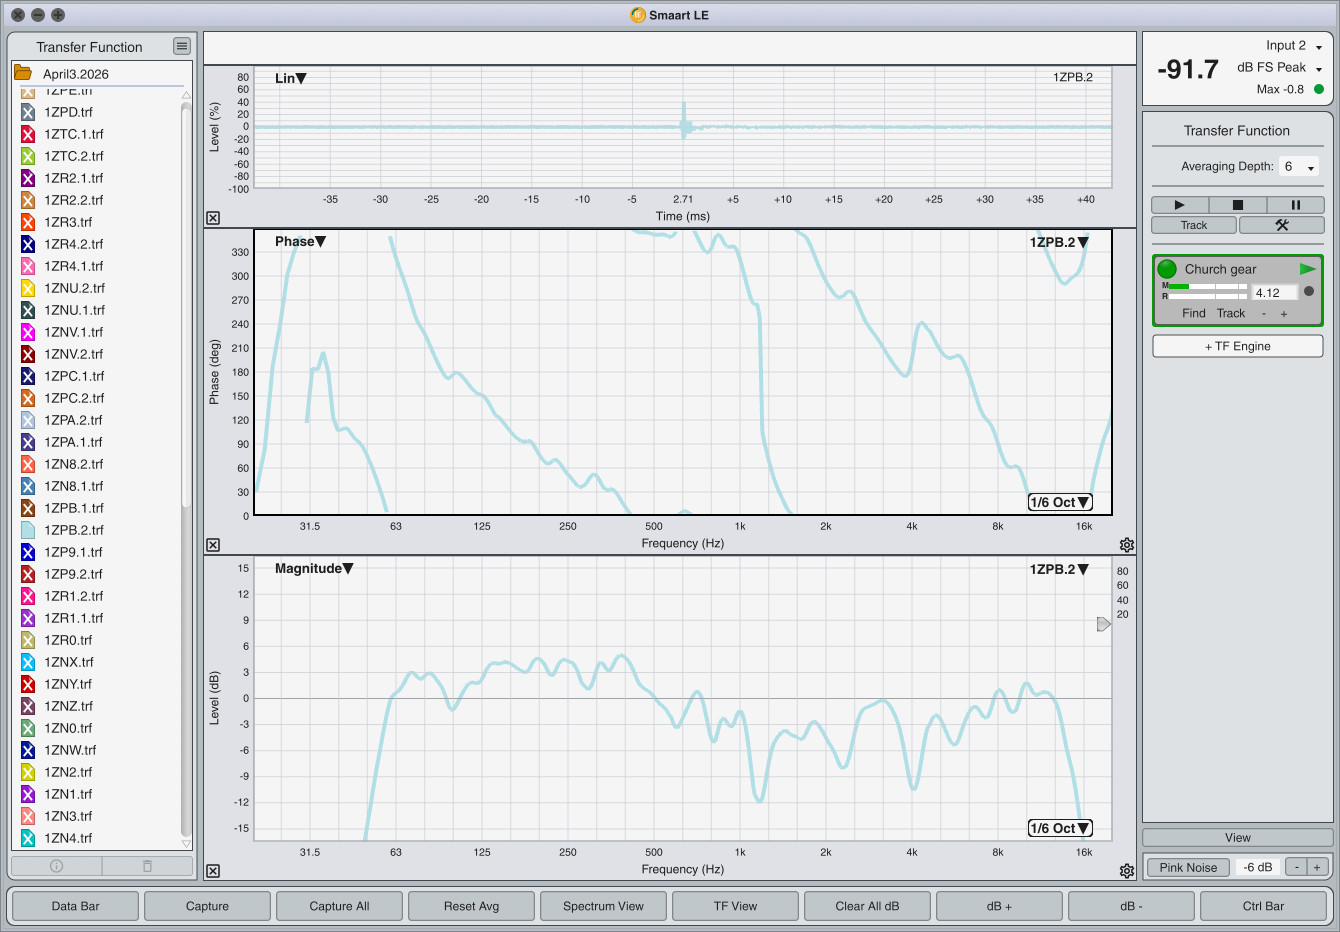Close the impulse response Lin plot pane

pyautogui.click(x=213, y=218)
